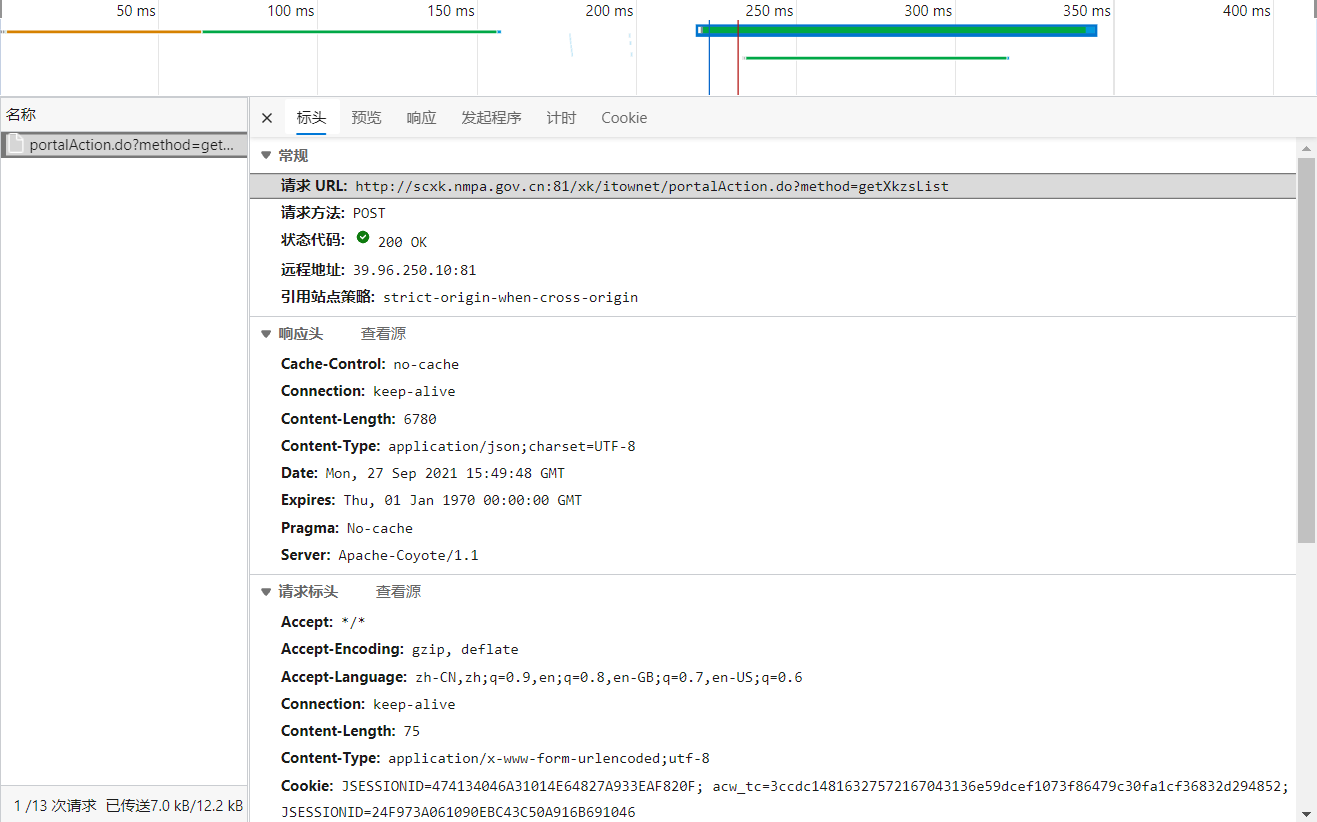The image size is (1317, 822).
Task: Click the 请求 URL value
Action: point(652,186)
